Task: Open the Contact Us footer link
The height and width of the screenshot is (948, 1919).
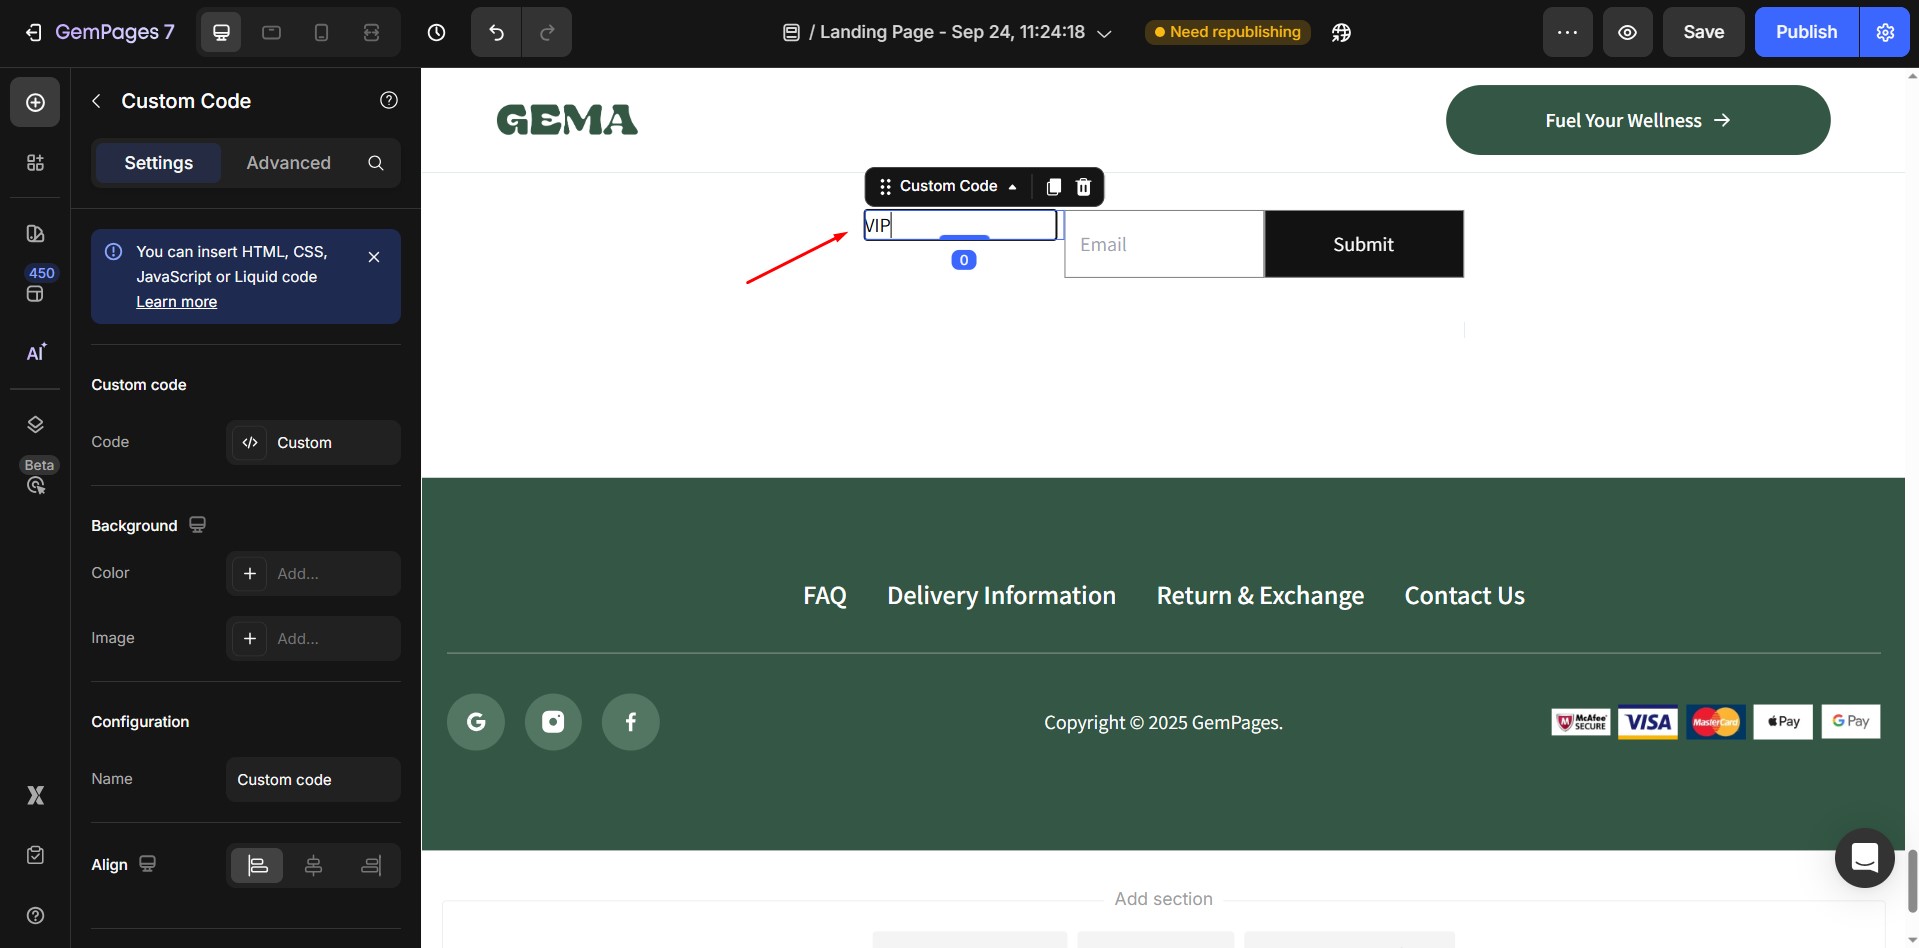Action: [1464, 596]
